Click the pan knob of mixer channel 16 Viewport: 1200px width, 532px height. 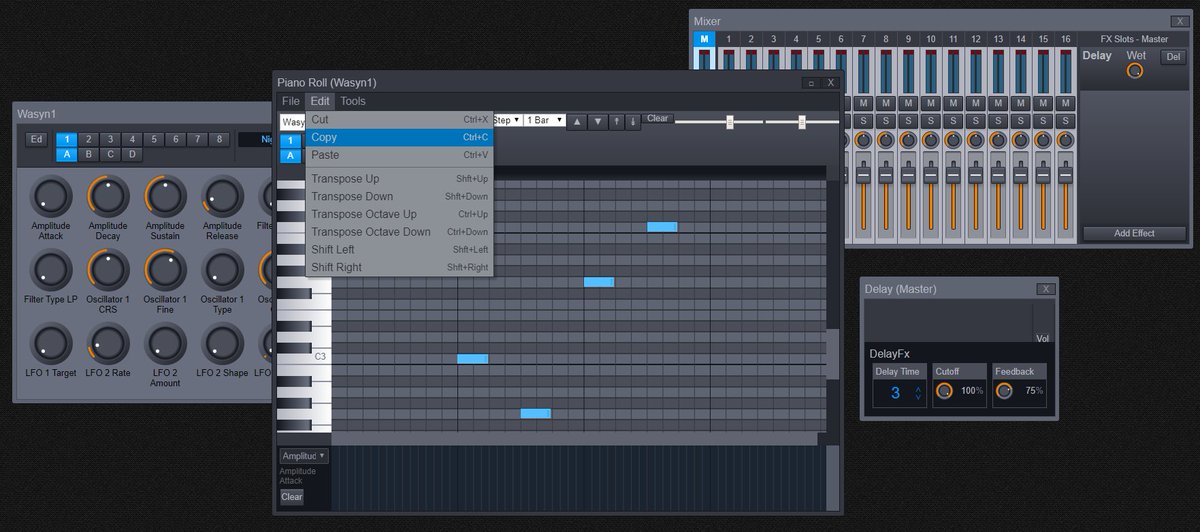1065,141
